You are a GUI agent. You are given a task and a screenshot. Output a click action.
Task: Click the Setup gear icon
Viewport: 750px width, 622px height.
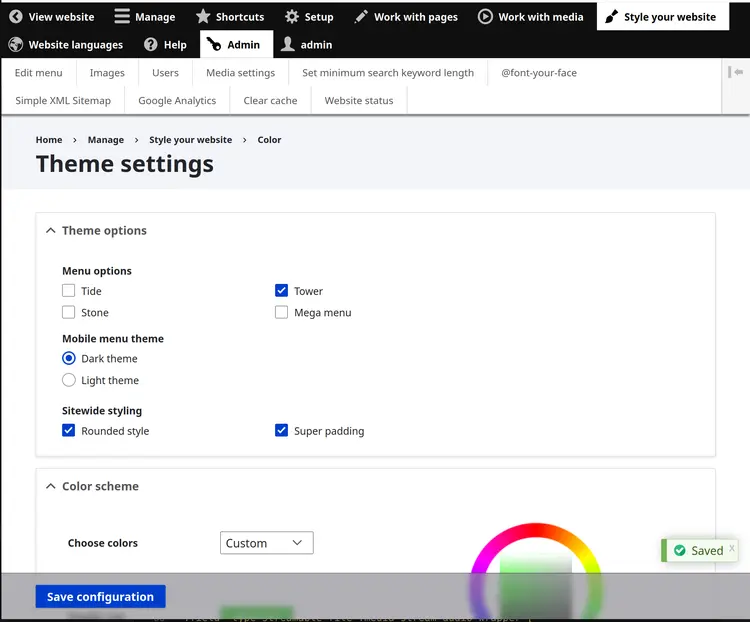[292, 17]
